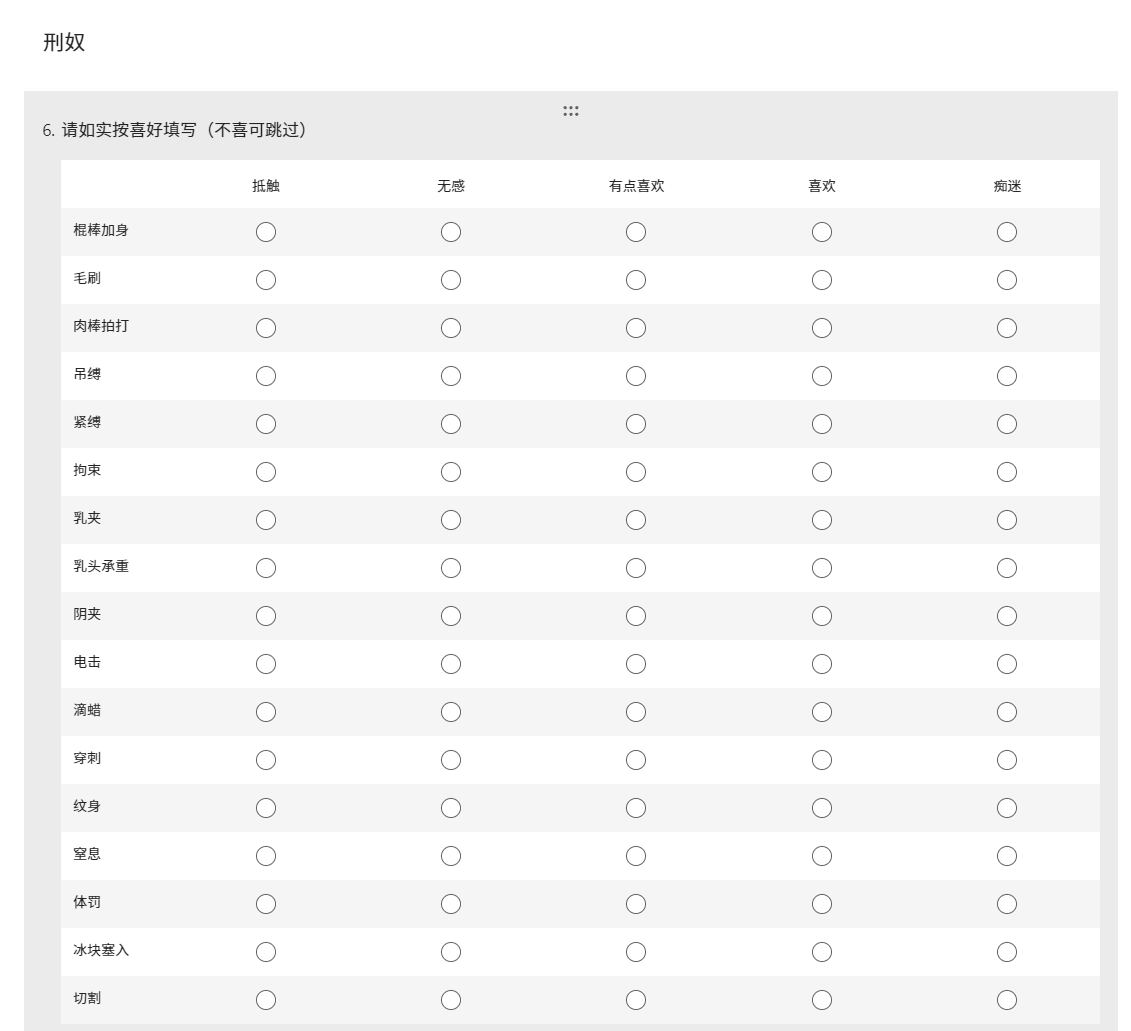The width and height of the screenshot is (1131, 1031).
Task: Choose 有点喜欢 for the 穿刺 row
Action: [636, 760]
